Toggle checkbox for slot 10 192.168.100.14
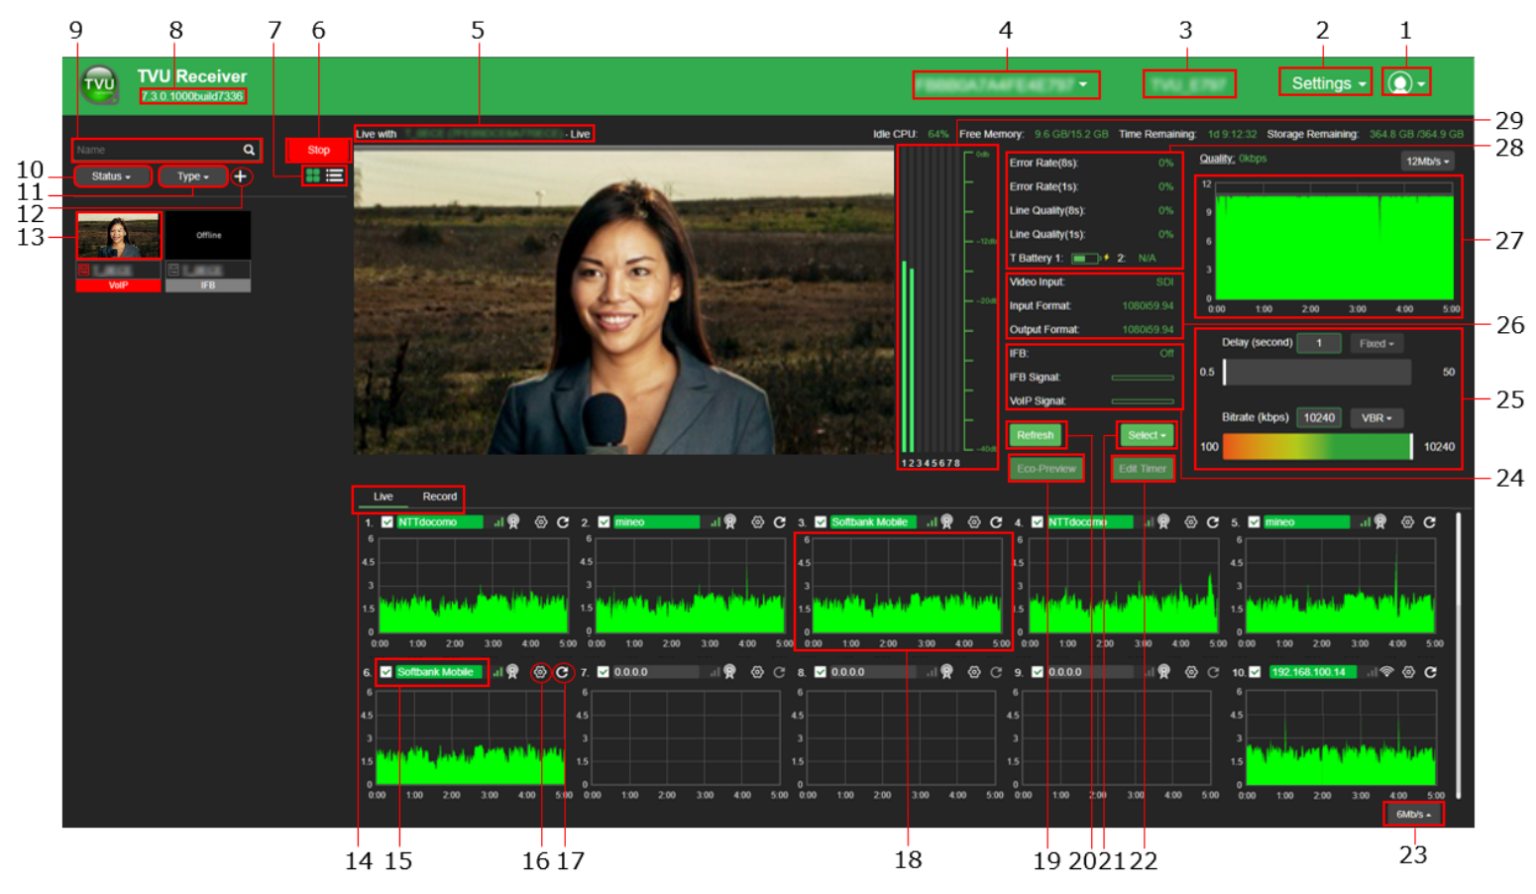1536x894 pixels. 1255,672
